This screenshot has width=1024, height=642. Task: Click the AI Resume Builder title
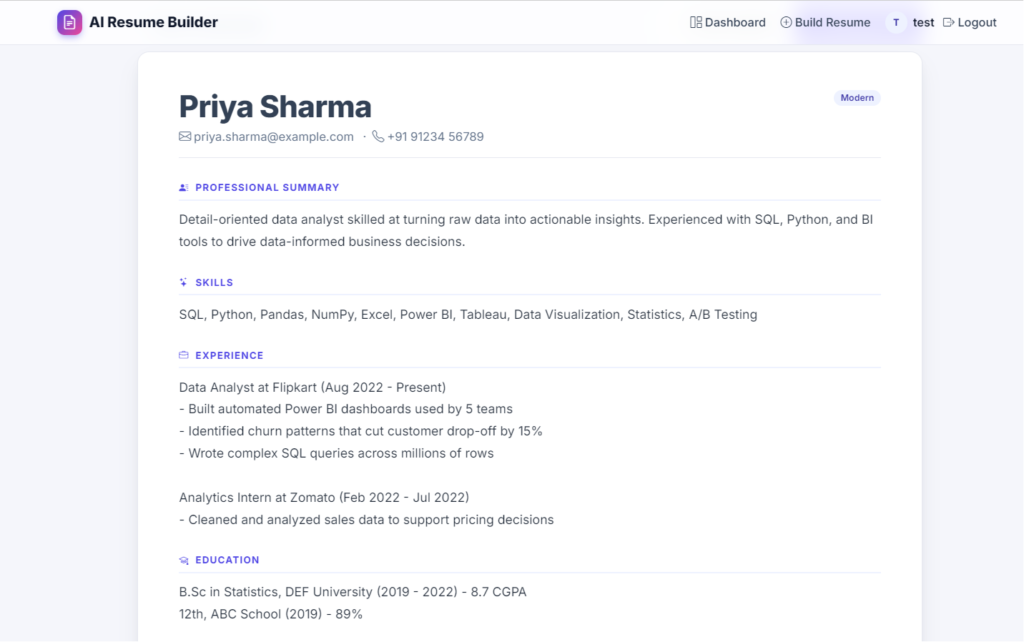[x=153, y=22]
